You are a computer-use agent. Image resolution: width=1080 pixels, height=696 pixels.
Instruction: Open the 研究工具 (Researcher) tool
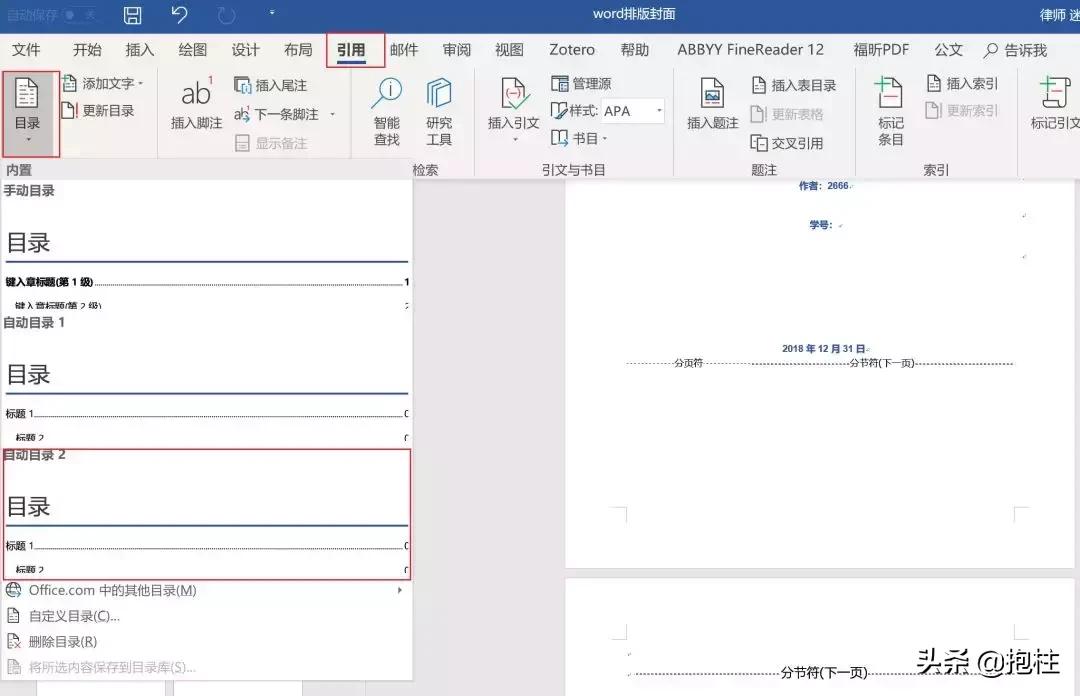[439, 110]
